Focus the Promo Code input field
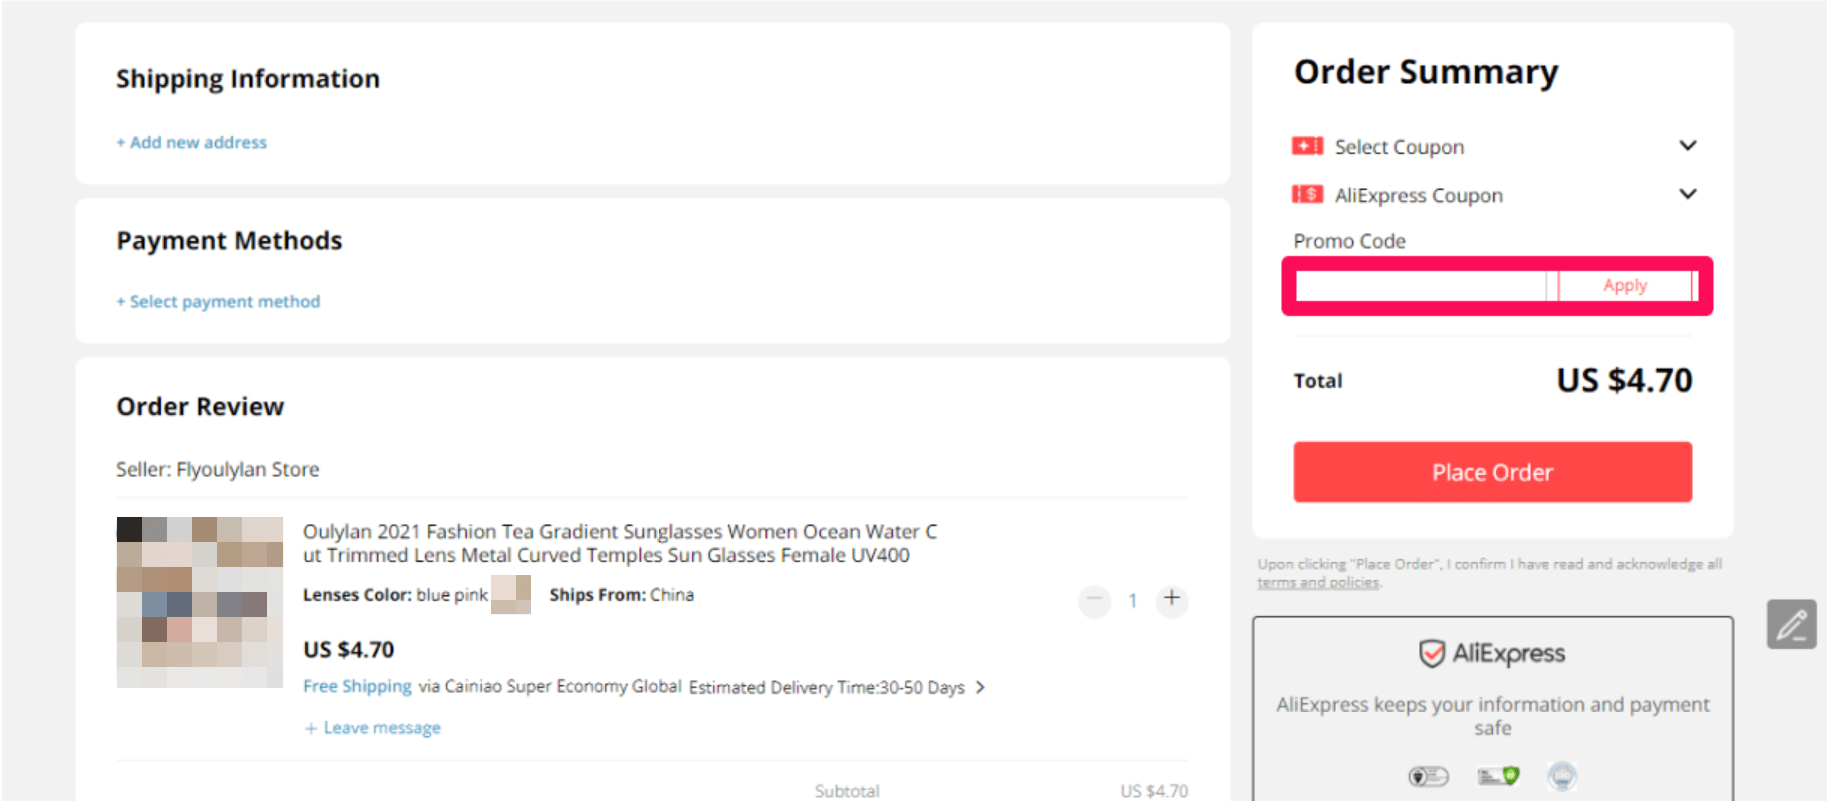Viewport: 1827px width, 801px height. pyautogui.click(x=1421, y=286)
